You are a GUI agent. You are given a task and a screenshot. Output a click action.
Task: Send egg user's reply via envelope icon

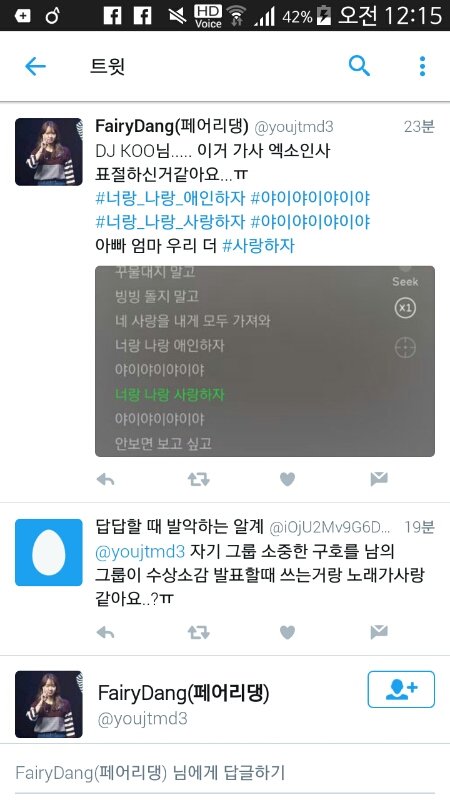[x=379, y=633]
